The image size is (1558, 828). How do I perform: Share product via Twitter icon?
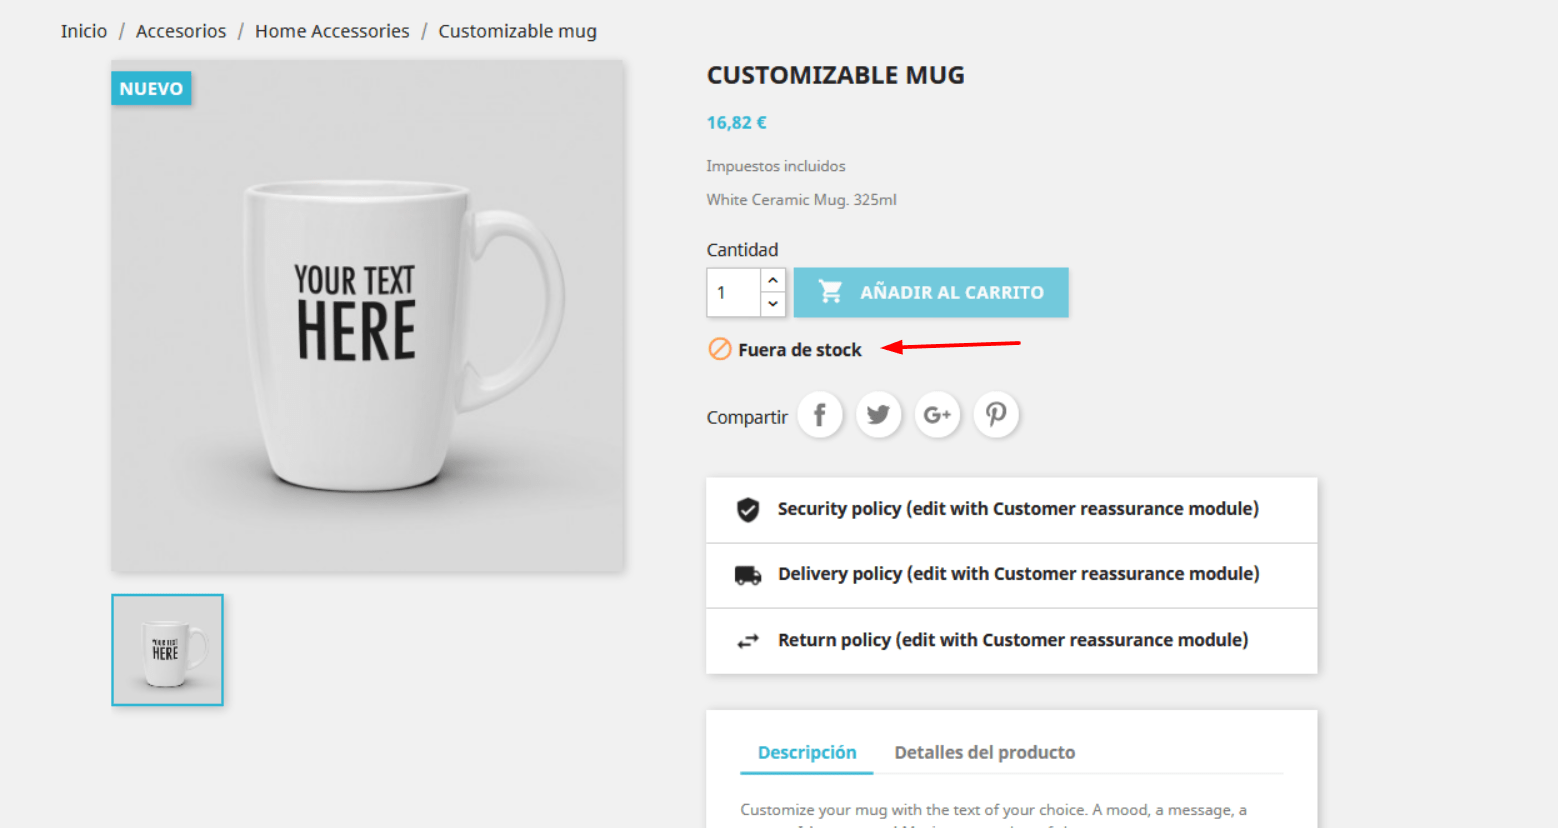pos(878,415)
